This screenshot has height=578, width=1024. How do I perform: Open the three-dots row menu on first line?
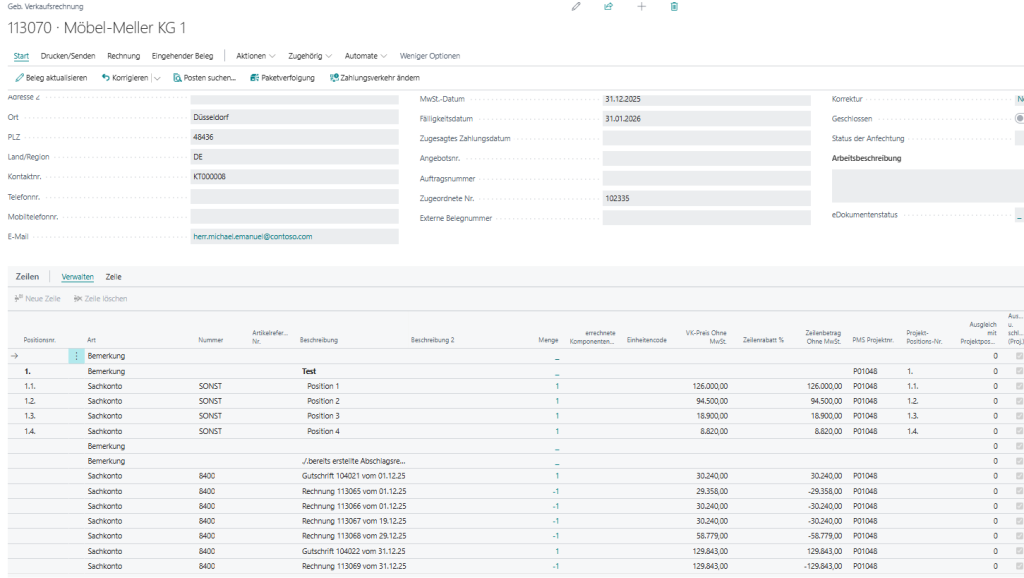coord(76,356)
